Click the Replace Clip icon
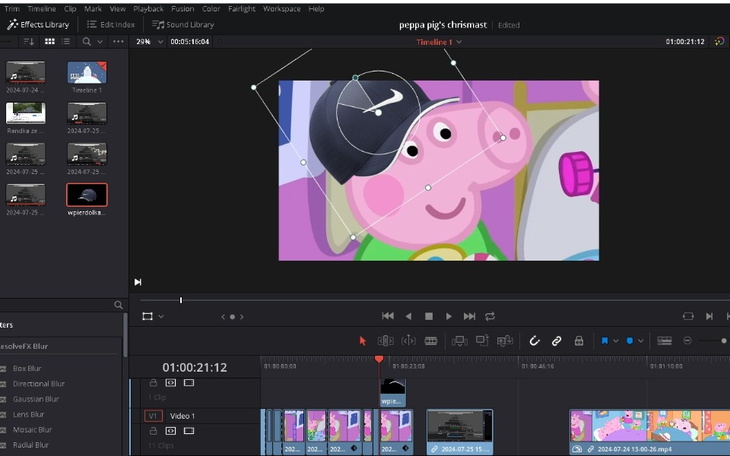 505,341
